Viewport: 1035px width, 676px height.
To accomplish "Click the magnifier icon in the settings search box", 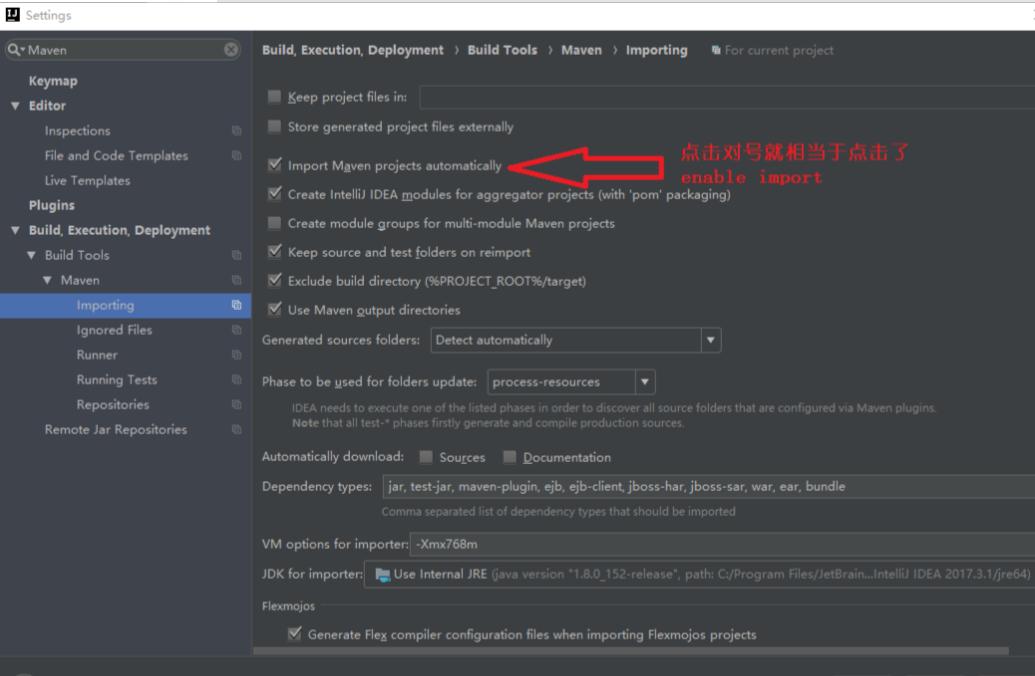I will click(14, 49).
